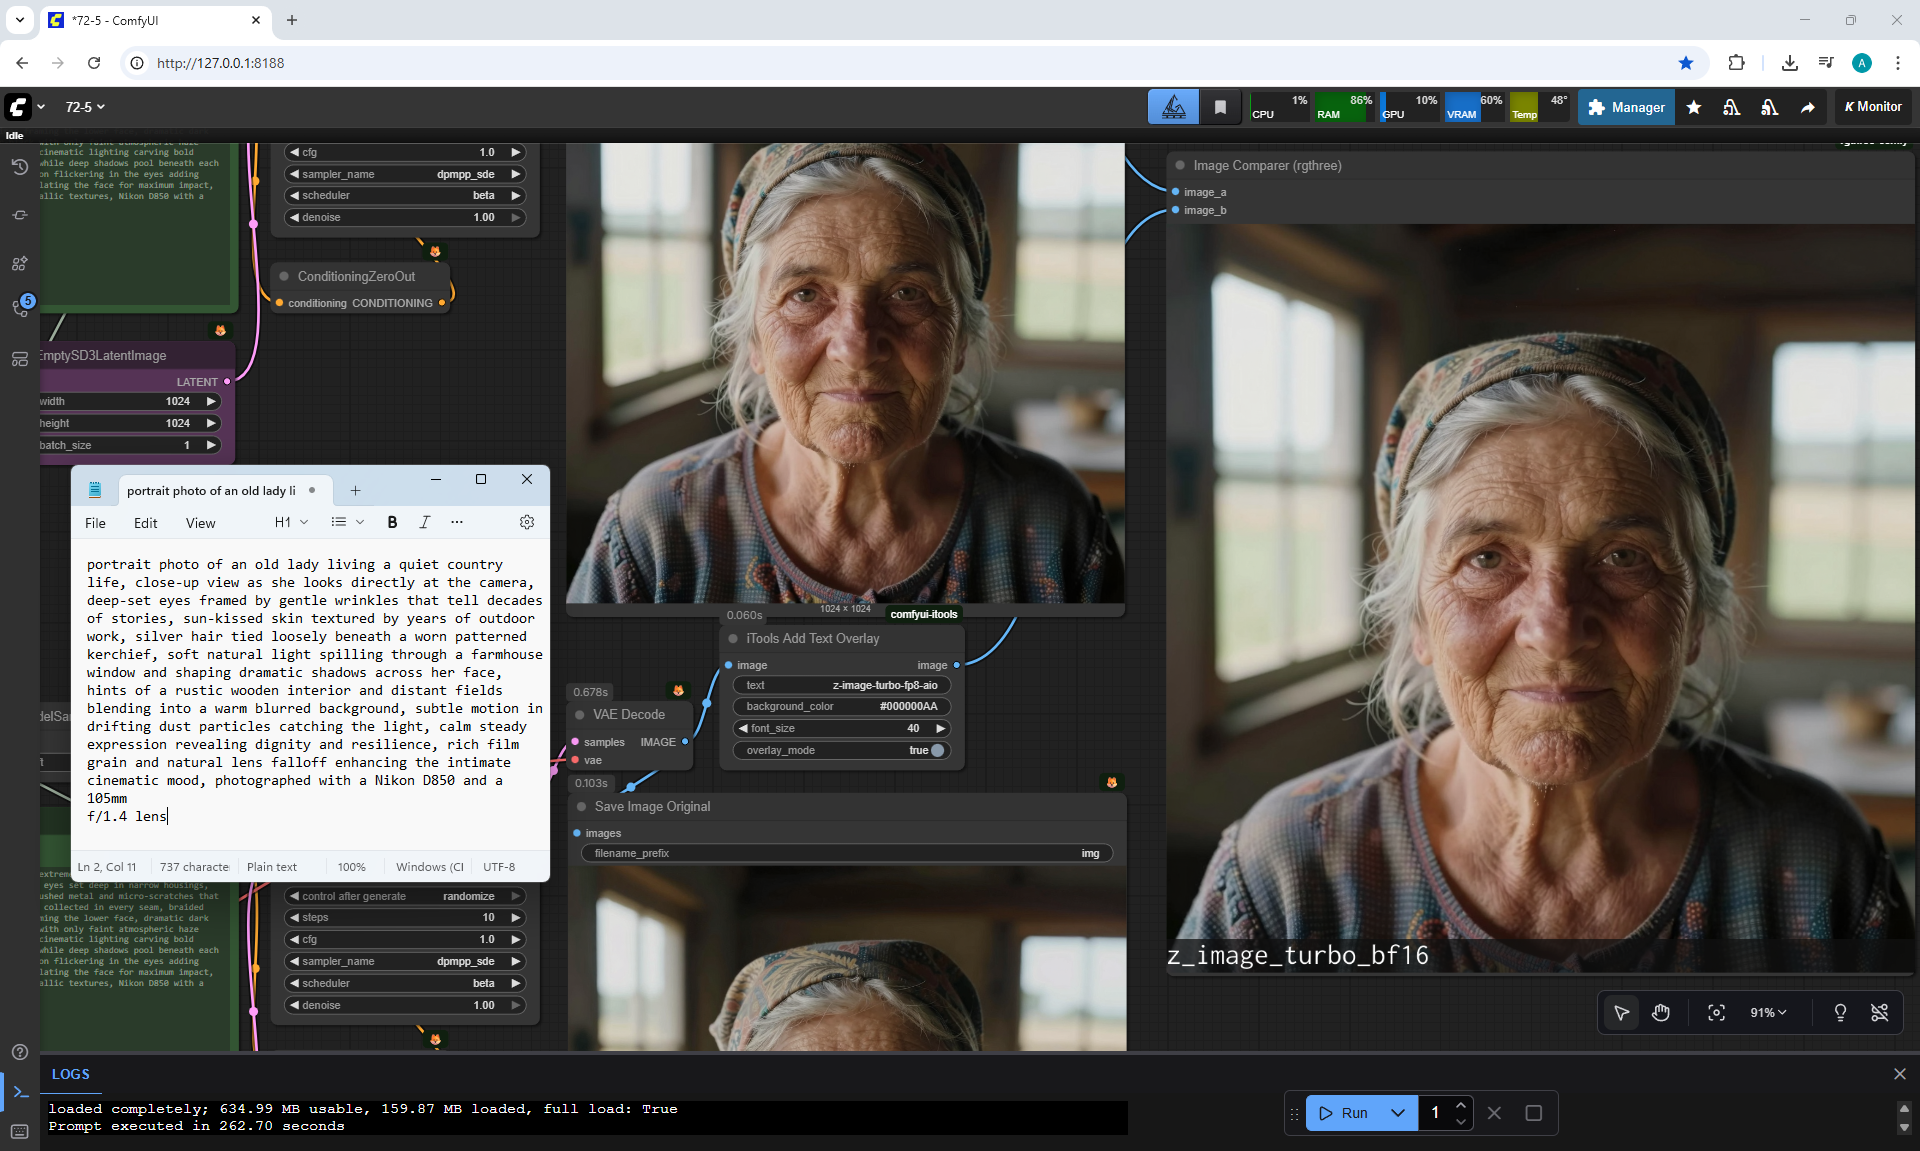
Task: Click the star icon next to Manager
Action: pos(1694,107)
